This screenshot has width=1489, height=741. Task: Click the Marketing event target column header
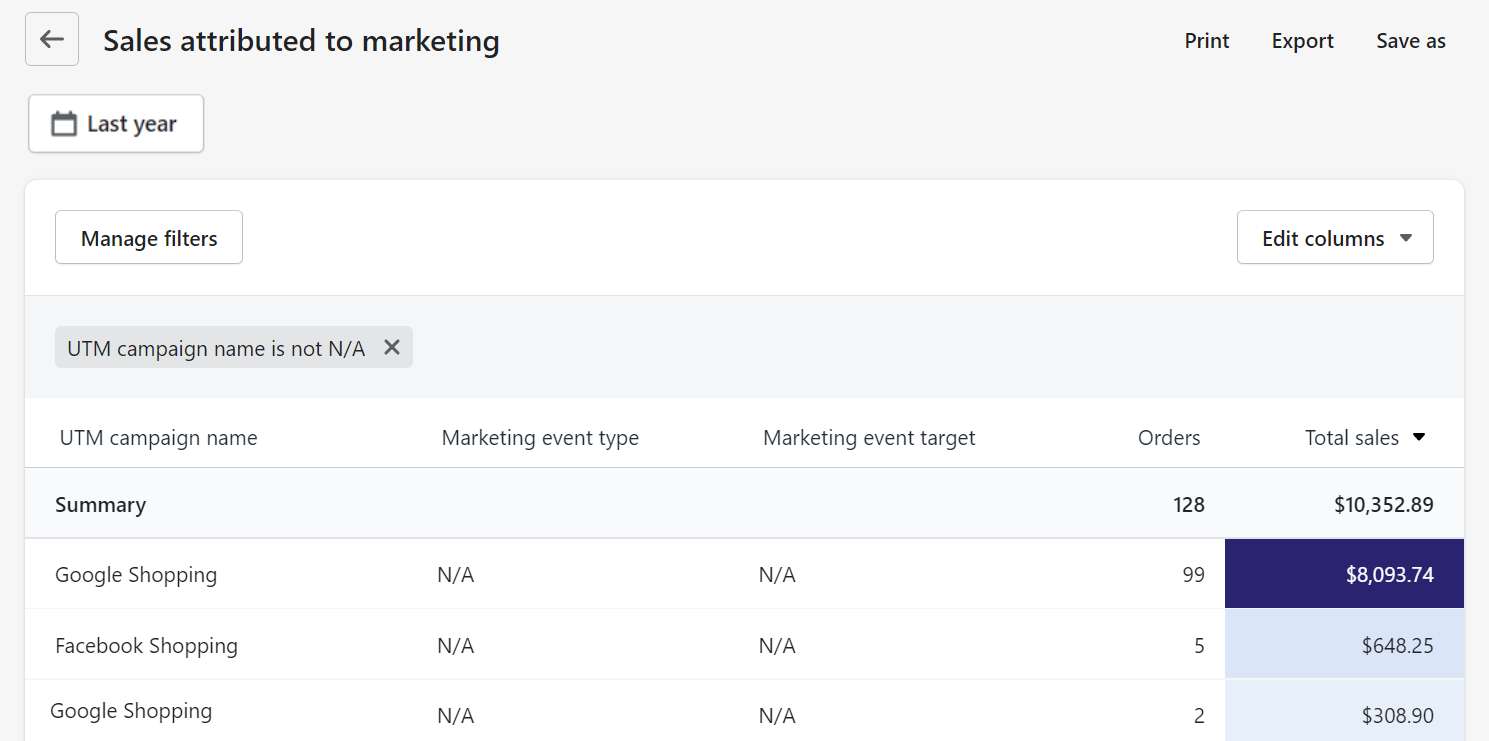click(x=869, y=437)
